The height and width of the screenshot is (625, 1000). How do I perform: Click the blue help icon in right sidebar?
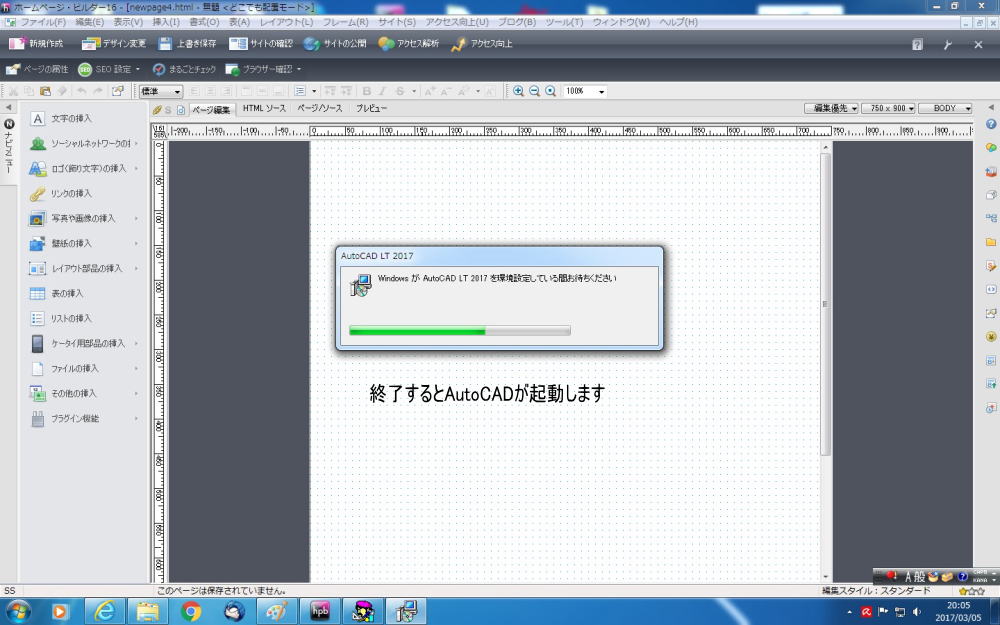(x=990, y=124)
